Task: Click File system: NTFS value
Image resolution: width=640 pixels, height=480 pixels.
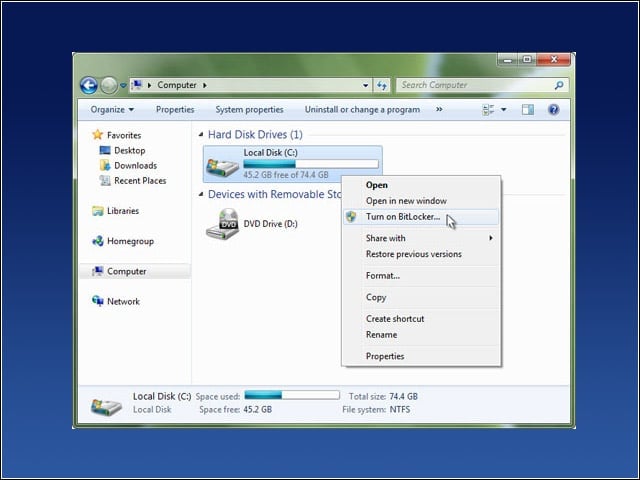Action: (400, 409)
